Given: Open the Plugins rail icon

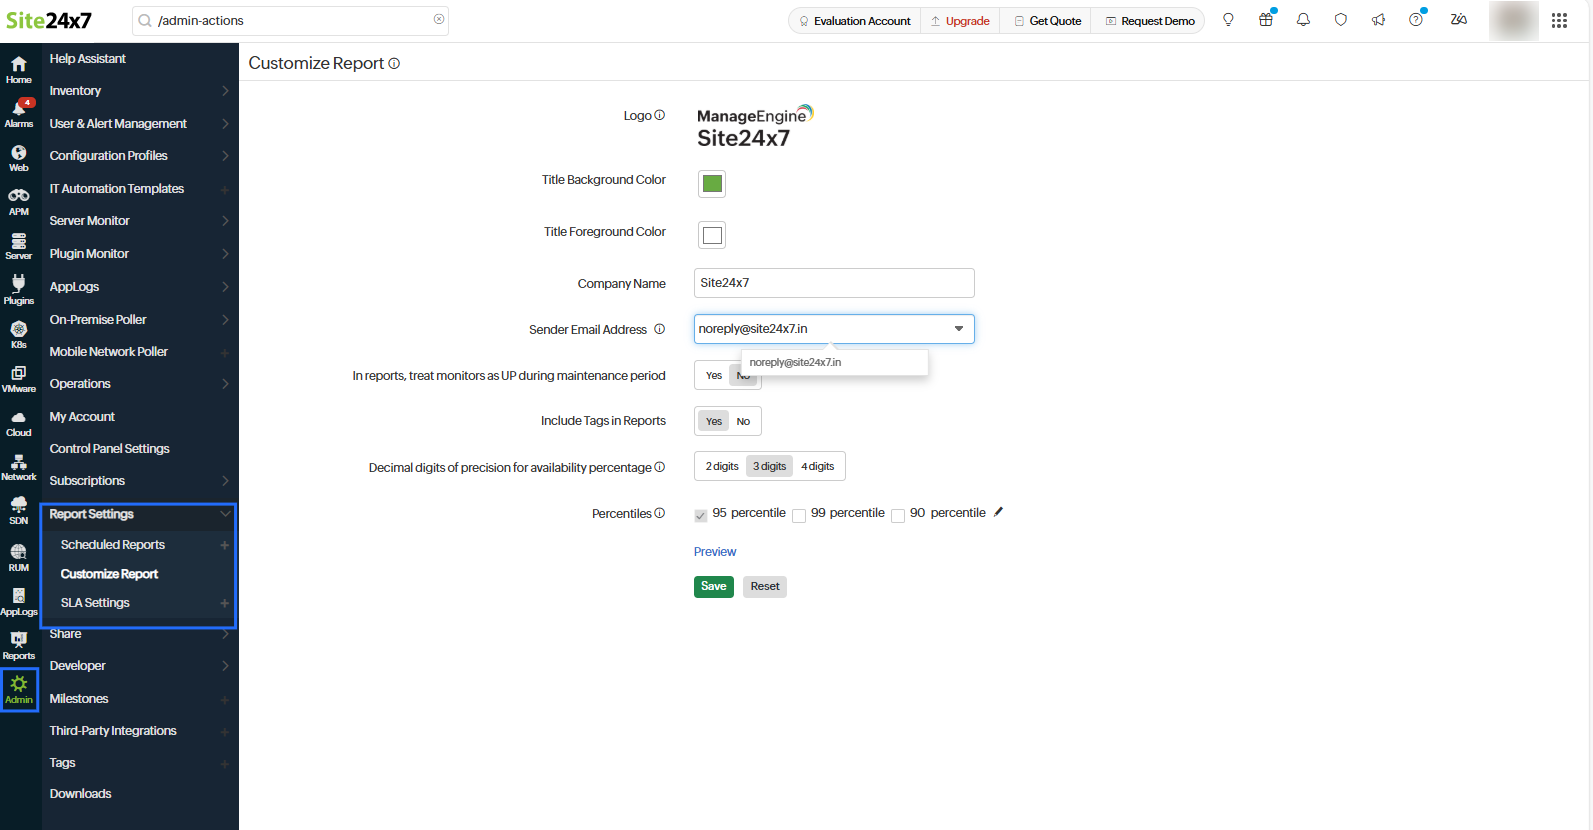Looking at the screenshot, I should tap(19, 289).
